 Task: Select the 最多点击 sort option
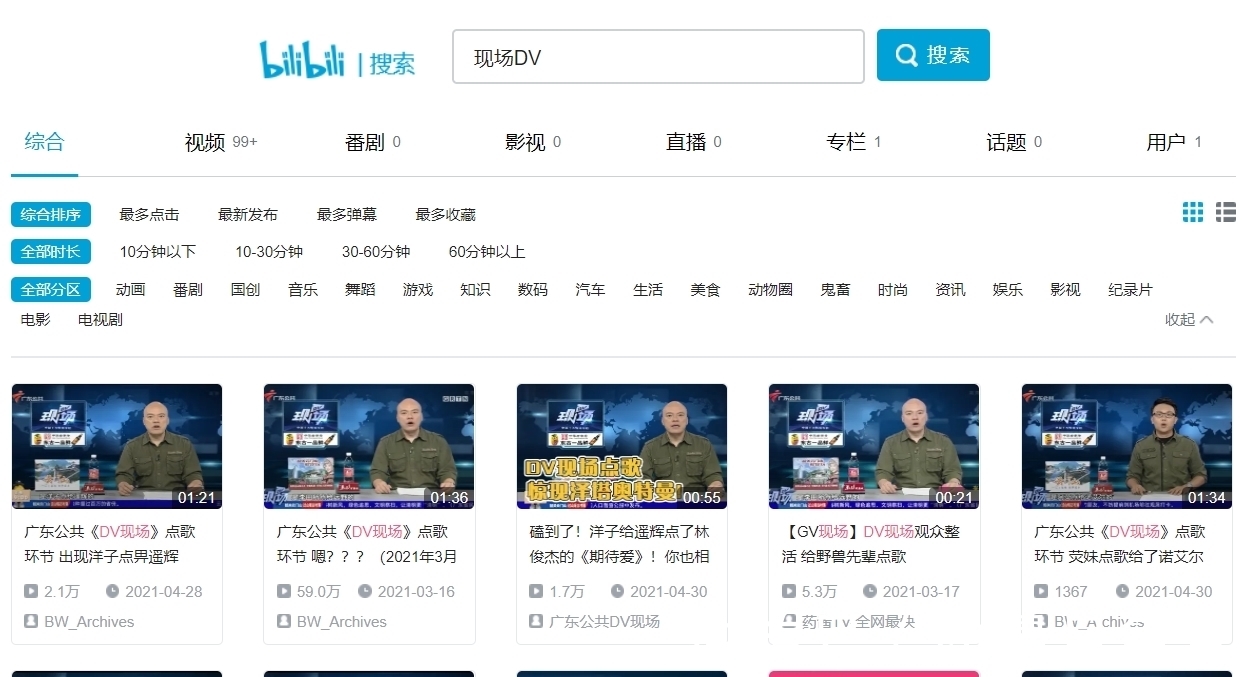pyautogui.click(x=148, y=213)
